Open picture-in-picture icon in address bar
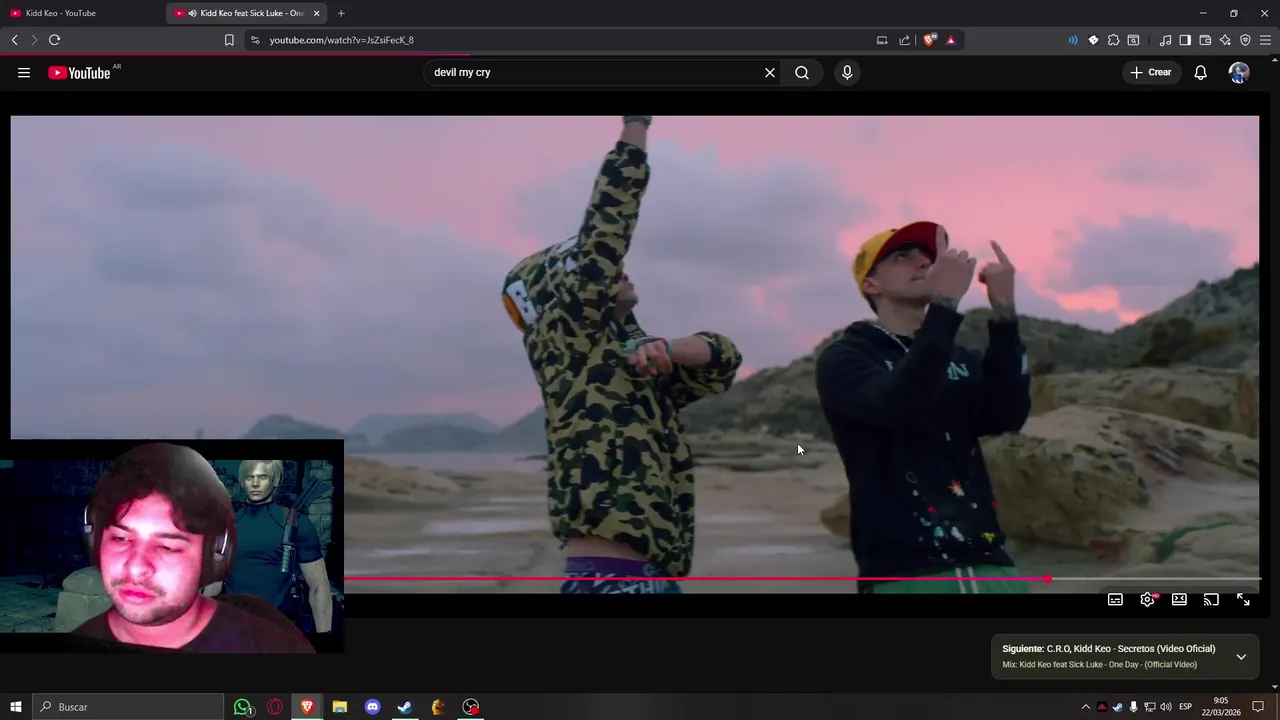 [882, 40]
